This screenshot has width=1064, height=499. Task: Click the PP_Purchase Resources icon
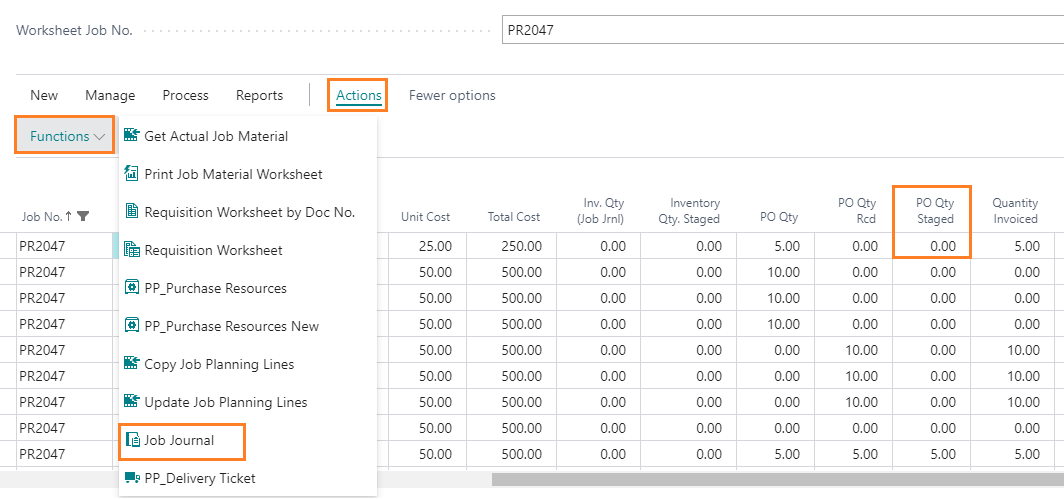(132, 288)
